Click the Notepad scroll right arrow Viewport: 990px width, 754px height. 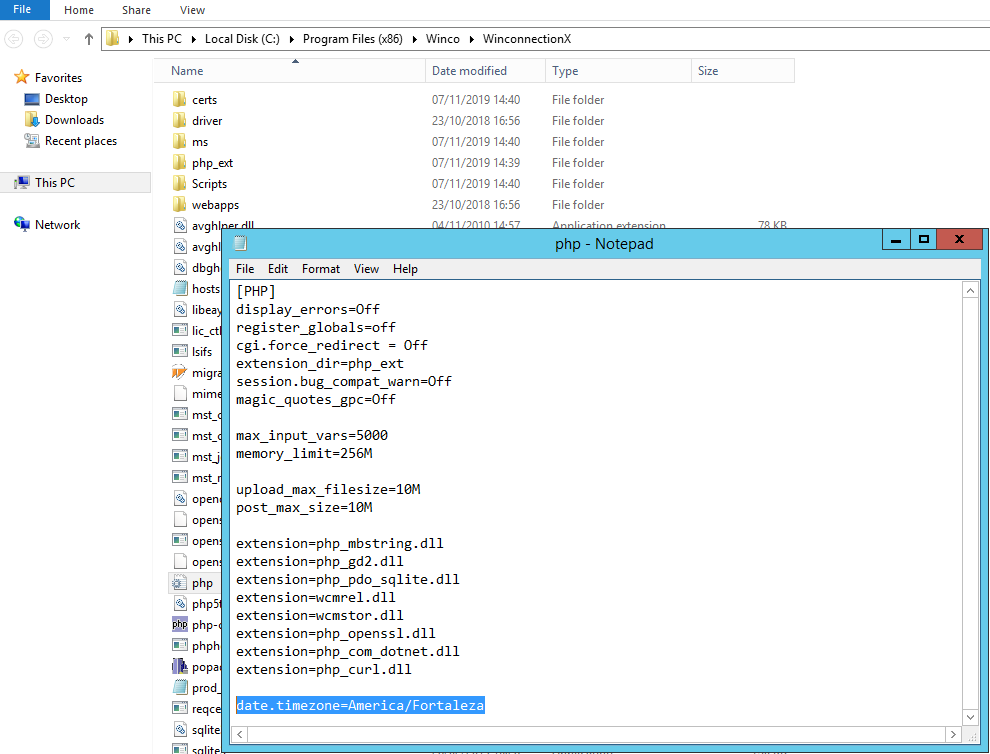tap(953, 734)
